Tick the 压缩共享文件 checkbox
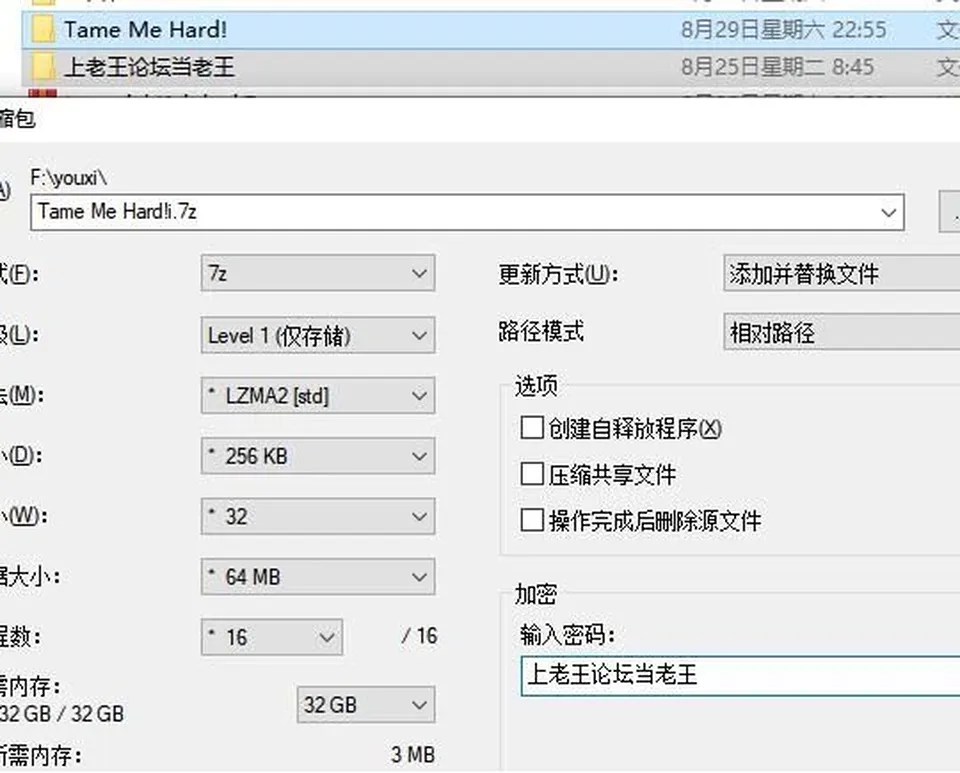Viewport: 960px width, 773px height. coord(531,474)
